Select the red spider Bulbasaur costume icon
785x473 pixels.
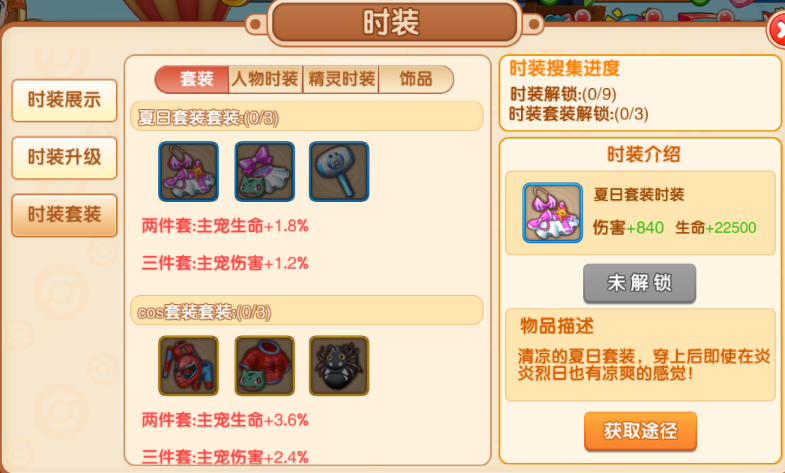coord(264,366)
